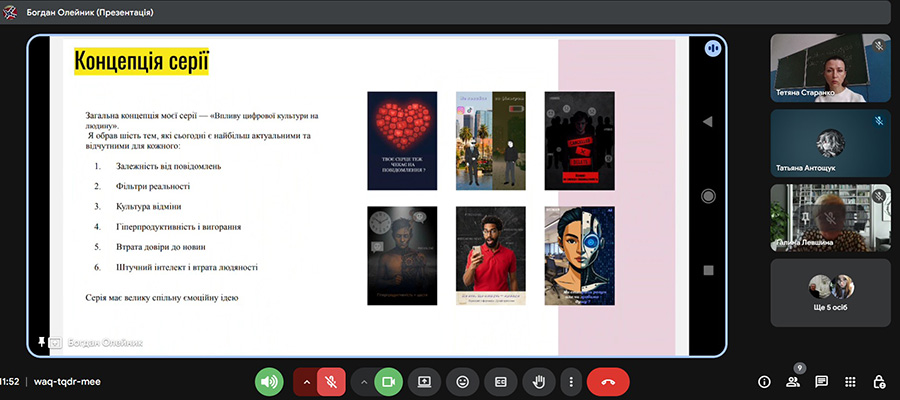Start presenting your screen
Viewport: 900px width, 400px height.
[424, 381]
